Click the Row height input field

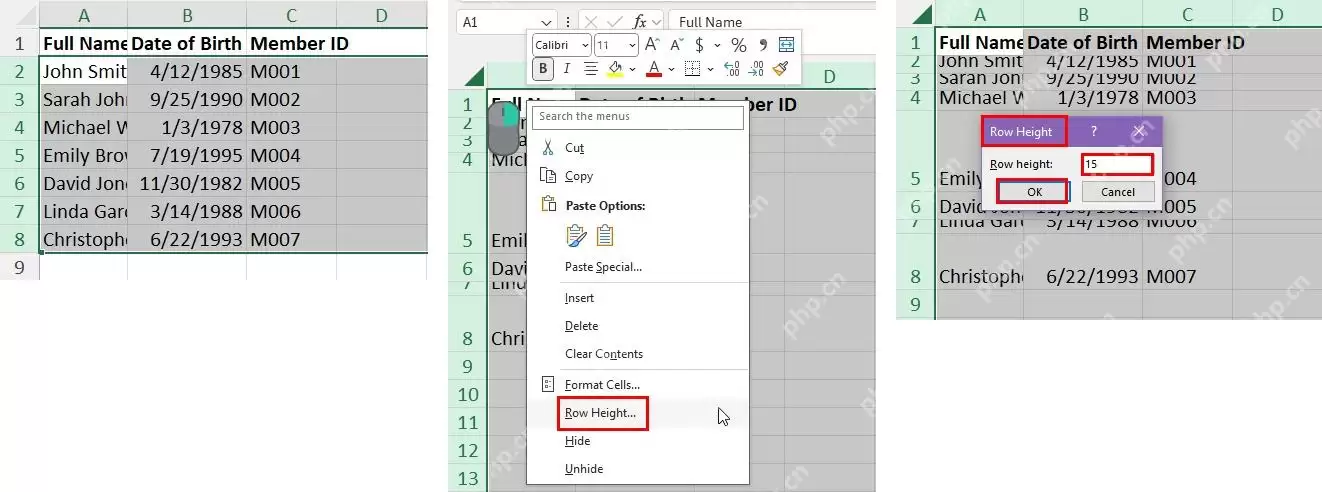point(1117,163)
